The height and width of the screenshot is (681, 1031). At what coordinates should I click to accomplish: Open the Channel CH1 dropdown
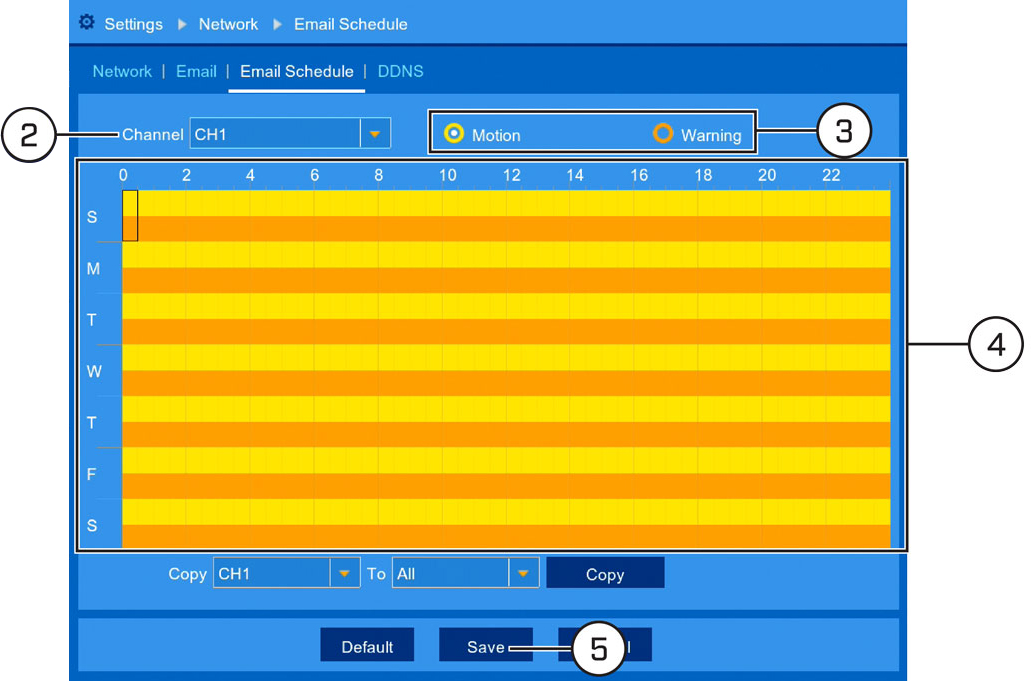click(x=290, y=133)
